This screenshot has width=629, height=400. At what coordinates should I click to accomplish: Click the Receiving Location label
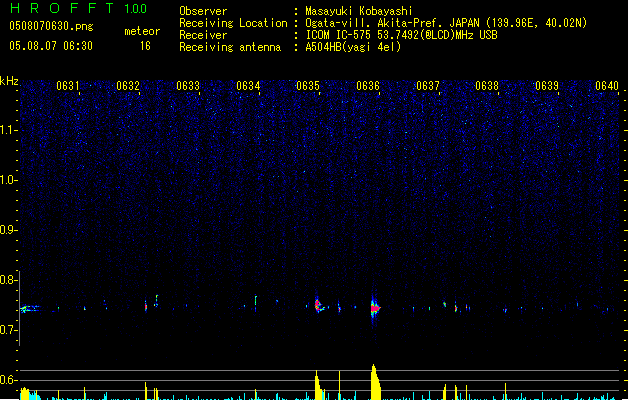(233, 23)
